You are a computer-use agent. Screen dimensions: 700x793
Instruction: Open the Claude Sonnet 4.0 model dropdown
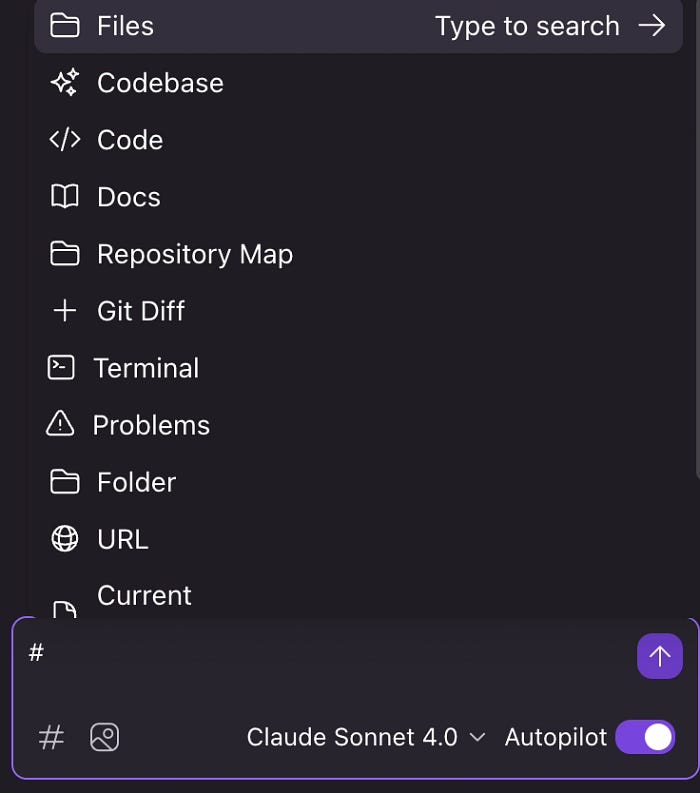coord(366,737)
